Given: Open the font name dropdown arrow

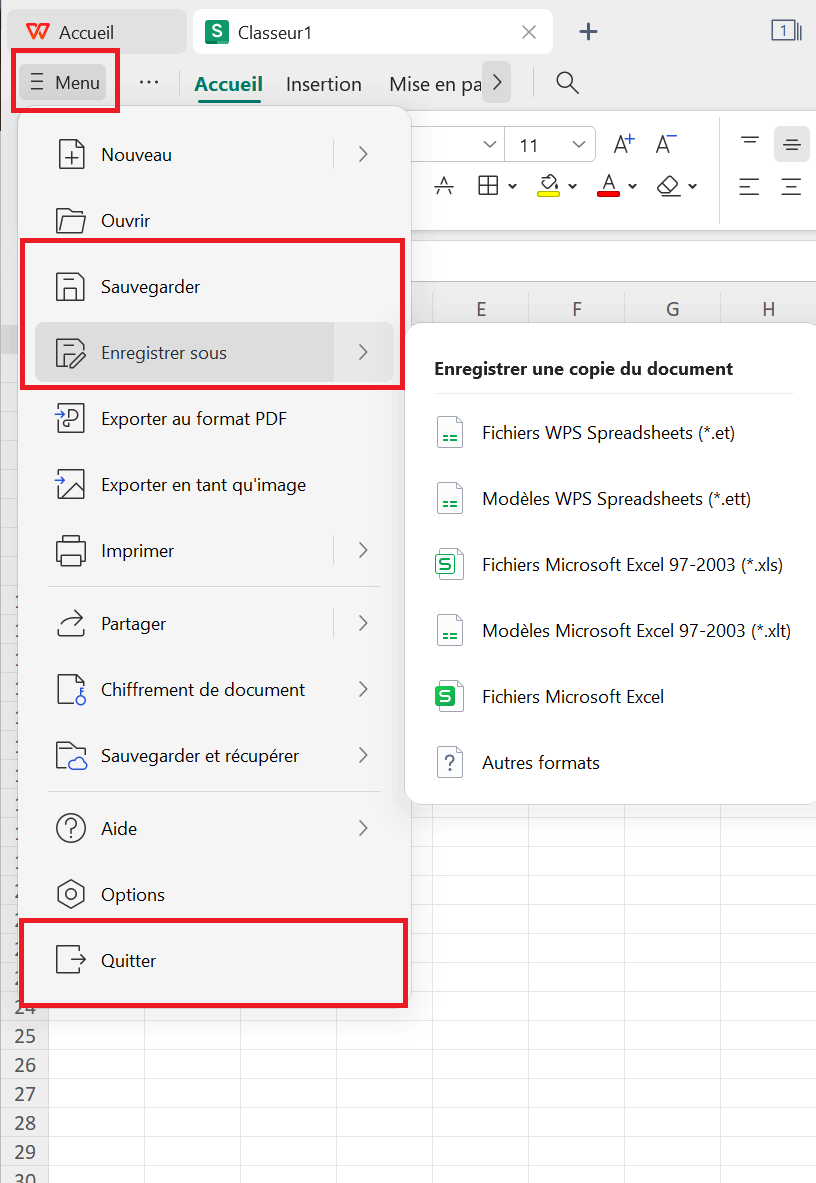Looking at the screenshot, I should (489, 144).
